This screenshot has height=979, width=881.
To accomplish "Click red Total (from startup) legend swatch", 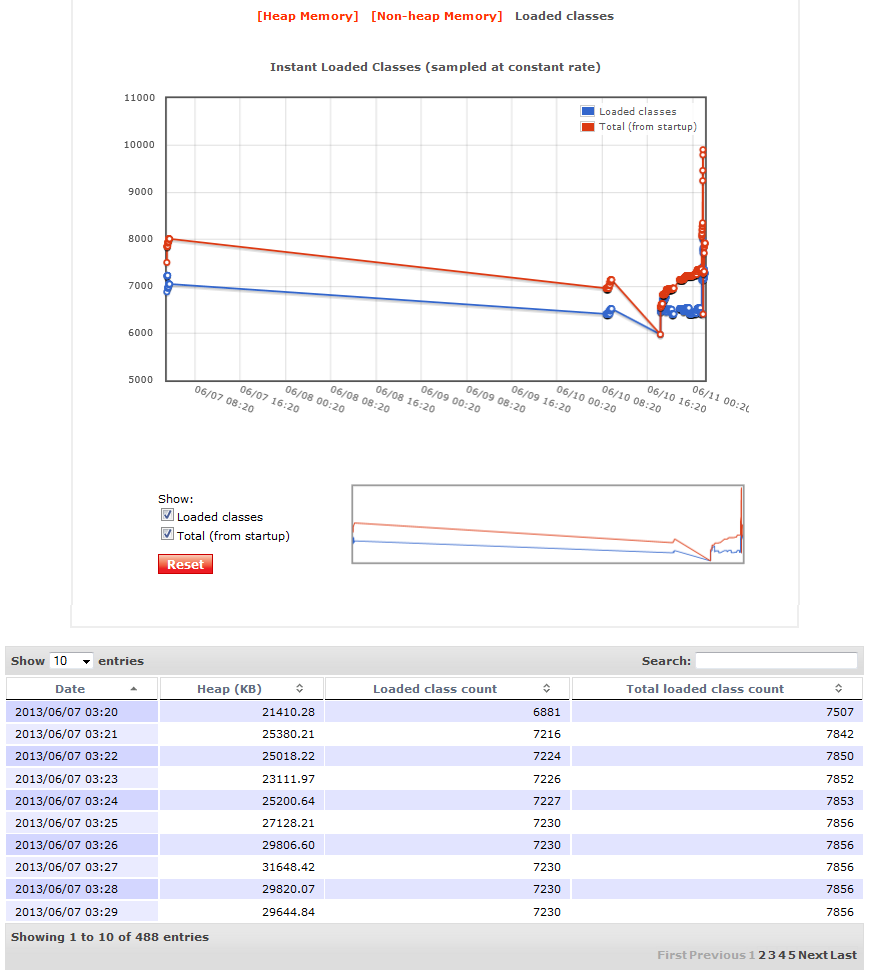I will click(588, 127).
